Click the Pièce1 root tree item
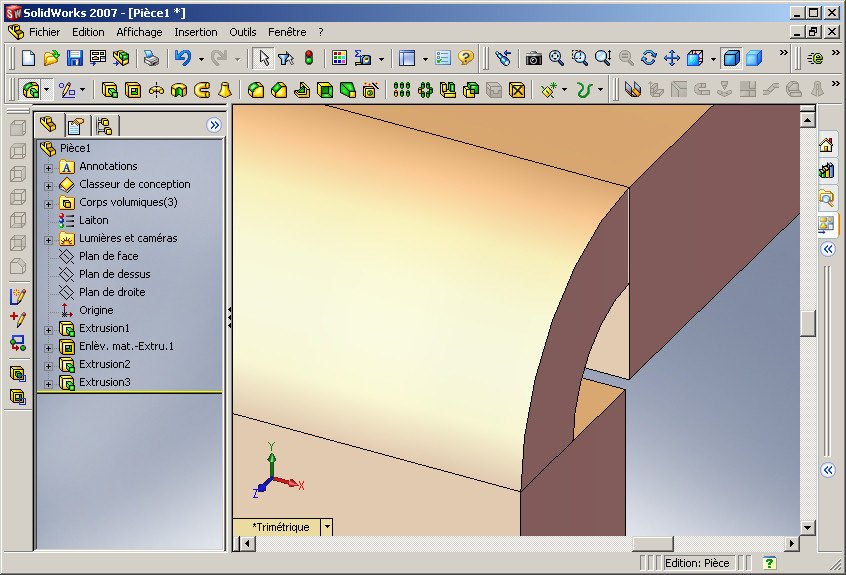 75,148
